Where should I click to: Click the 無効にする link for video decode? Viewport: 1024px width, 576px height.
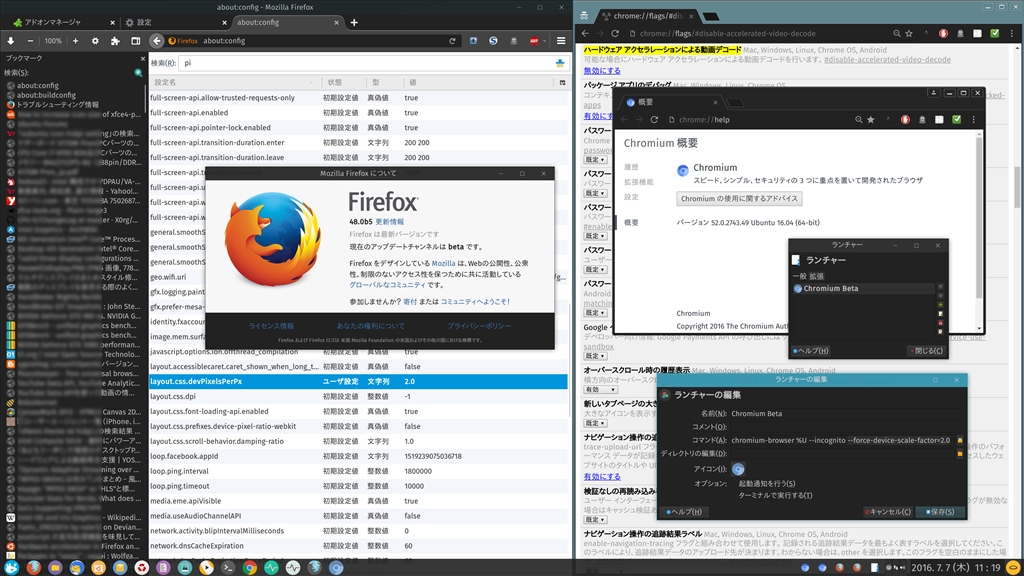tap(602, 71)
